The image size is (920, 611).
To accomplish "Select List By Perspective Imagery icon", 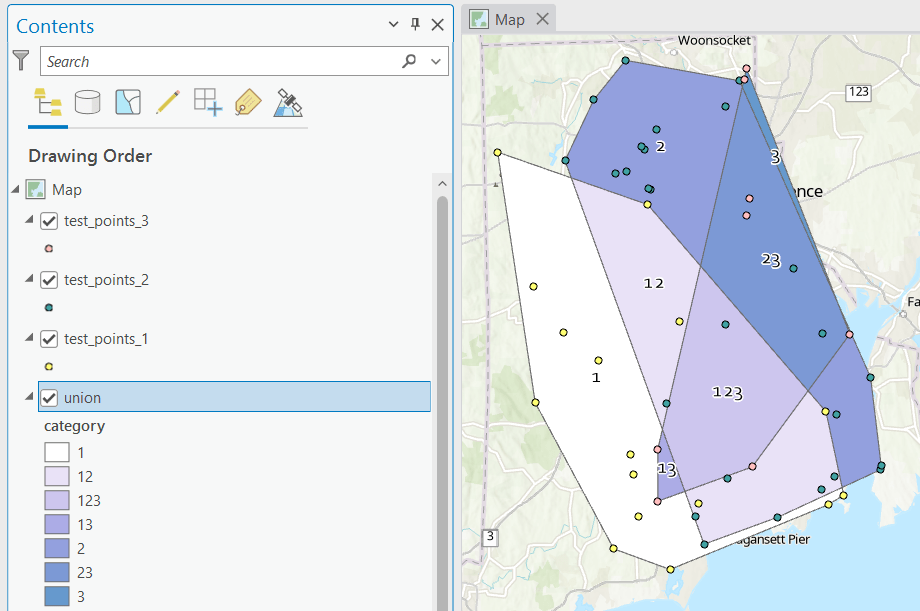I will [x=289, y=102].
